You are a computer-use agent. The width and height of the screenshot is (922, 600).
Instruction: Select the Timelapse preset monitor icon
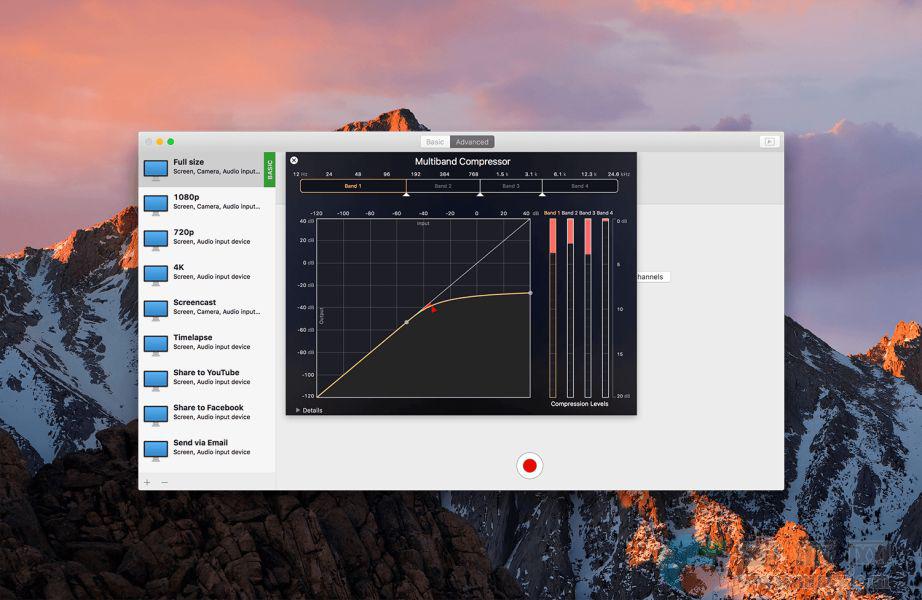[156, 345]
